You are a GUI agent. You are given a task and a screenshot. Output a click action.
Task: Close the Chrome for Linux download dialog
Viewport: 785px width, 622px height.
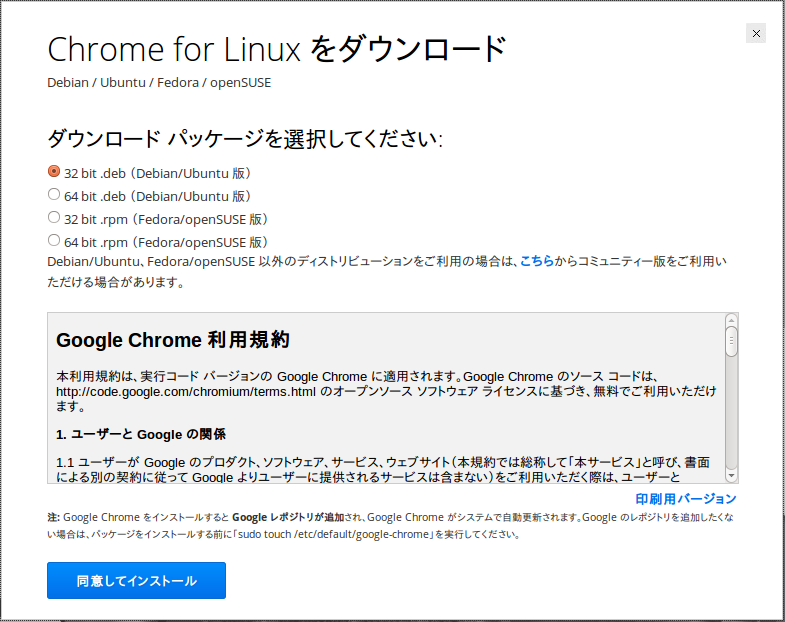tap(756, 33)
